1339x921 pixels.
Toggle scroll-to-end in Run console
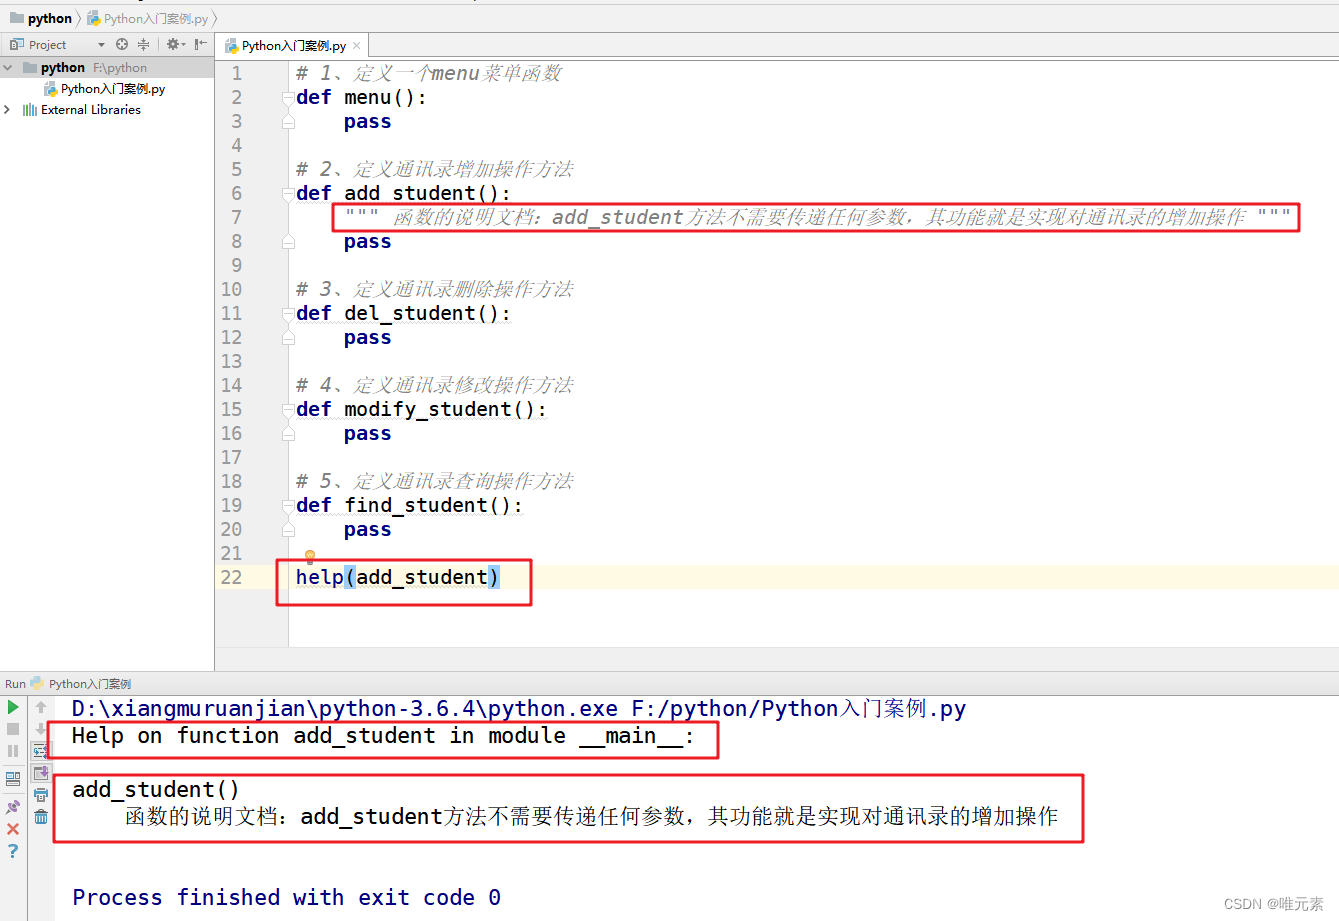click(x=41, y=773)
